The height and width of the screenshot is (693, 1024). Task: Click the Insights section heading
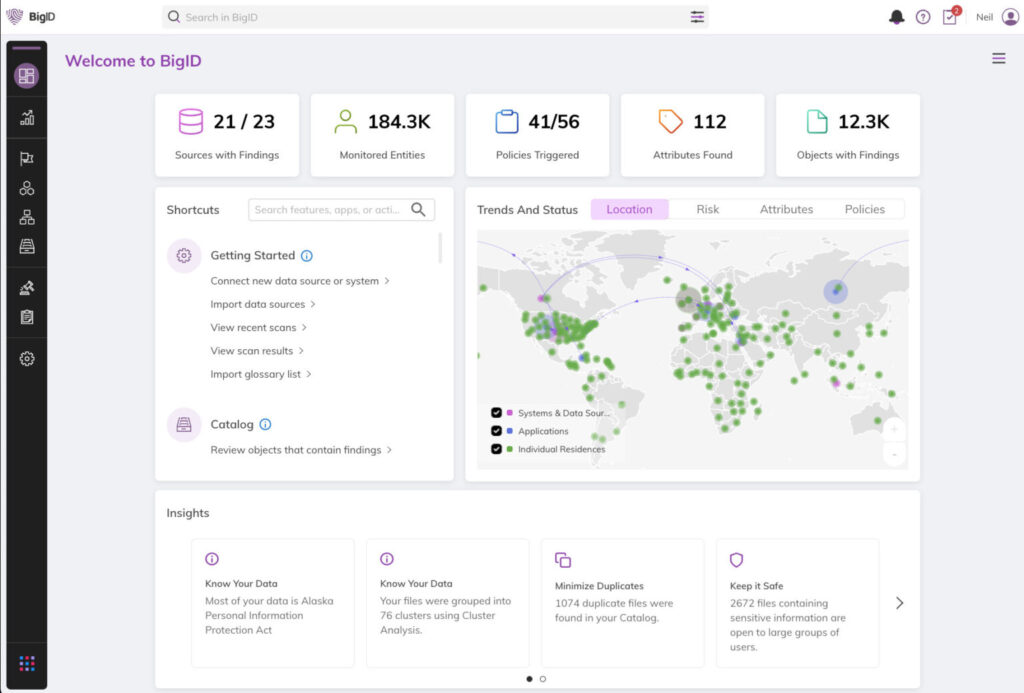coord(188,513)
